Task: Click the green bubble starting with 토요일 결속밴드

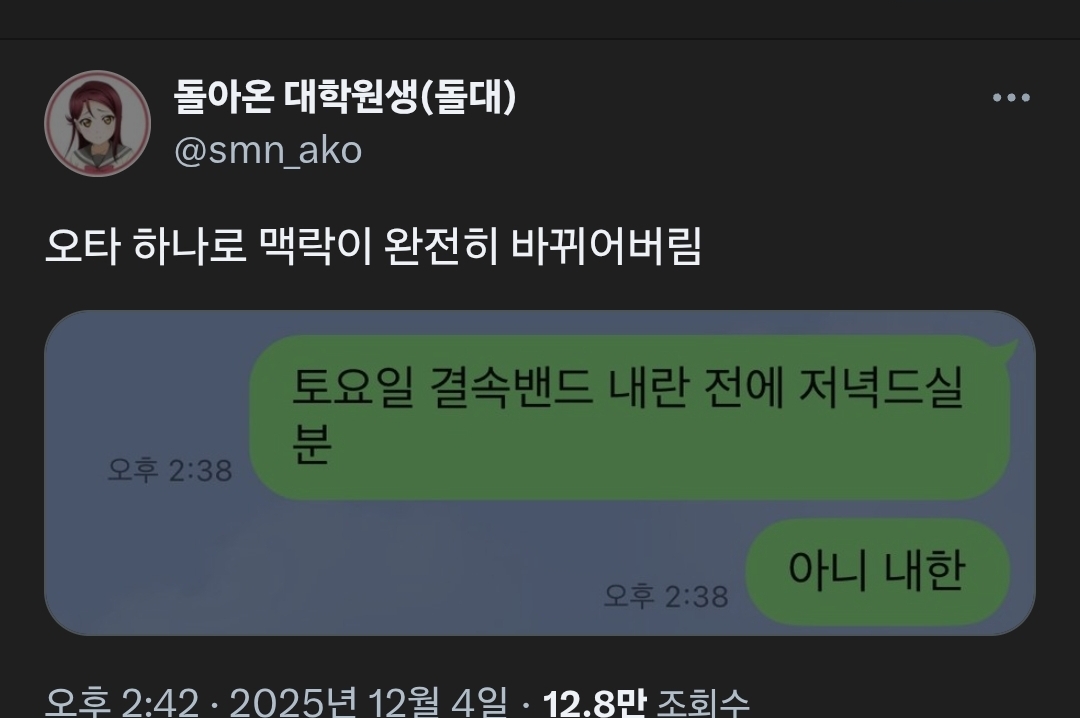Action: pyautogui.click(x=630, y=418)
